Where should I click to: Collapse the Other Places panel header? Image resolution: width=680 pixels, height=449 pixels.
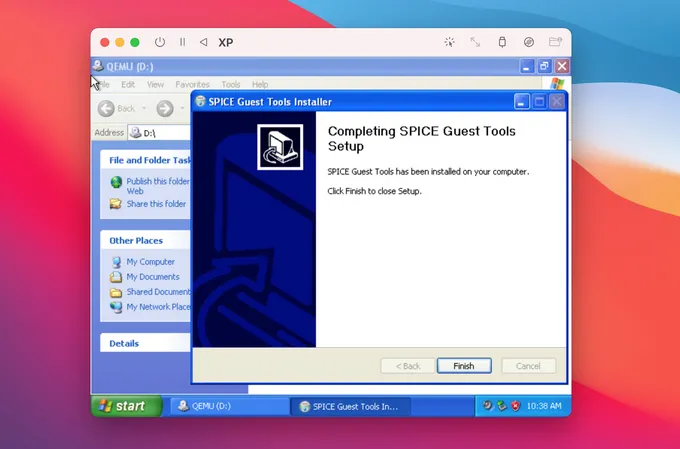(145, 240)
